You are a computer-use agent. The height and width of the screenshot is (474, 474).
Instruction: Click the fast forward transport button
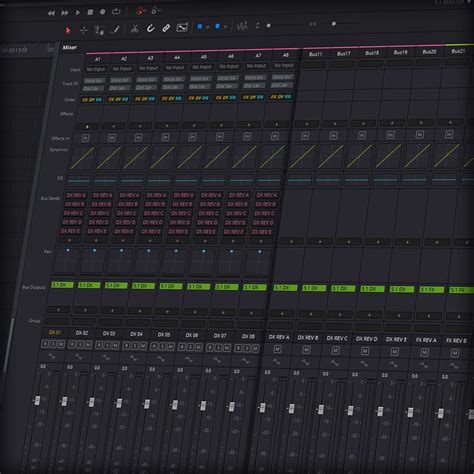click(x=65, y=13)
